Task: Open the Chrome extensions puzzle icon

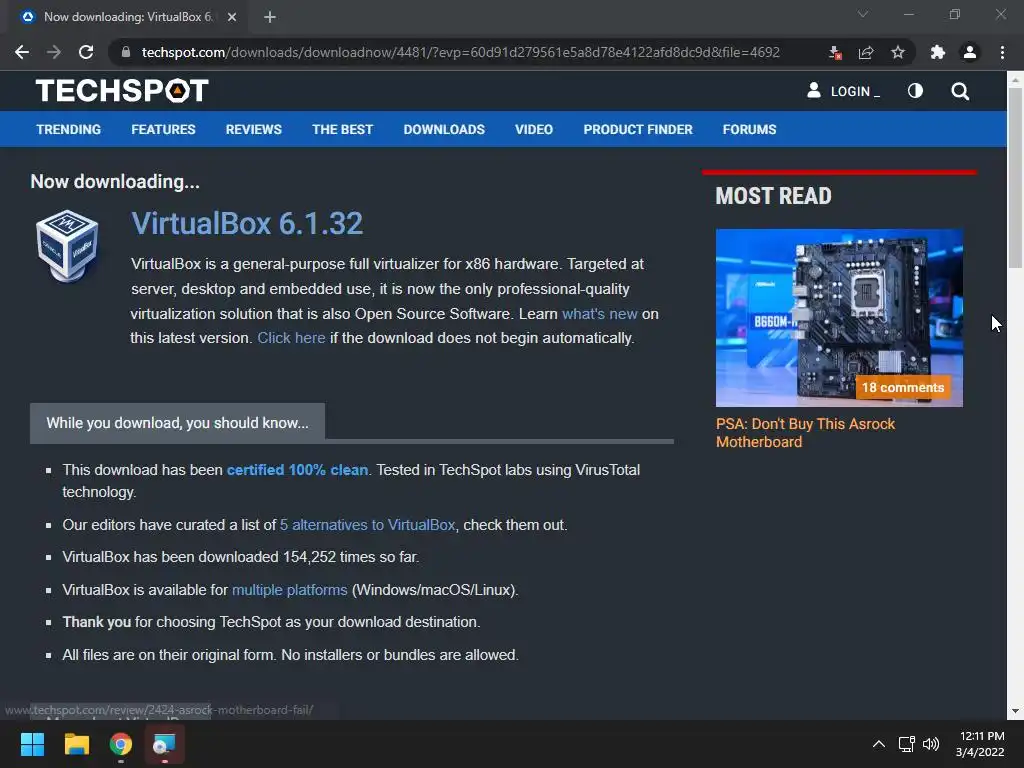Action: pos(938,52)
